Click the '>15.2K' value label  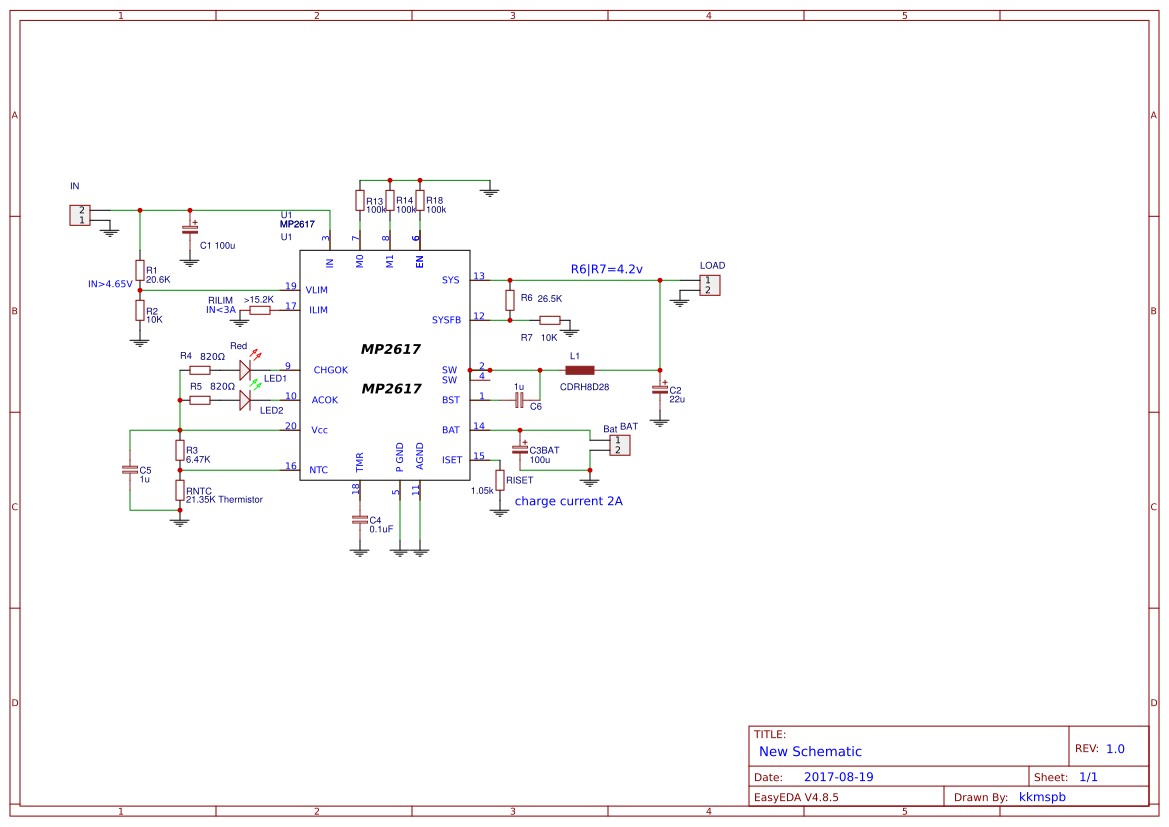click(x=259, y=300)
